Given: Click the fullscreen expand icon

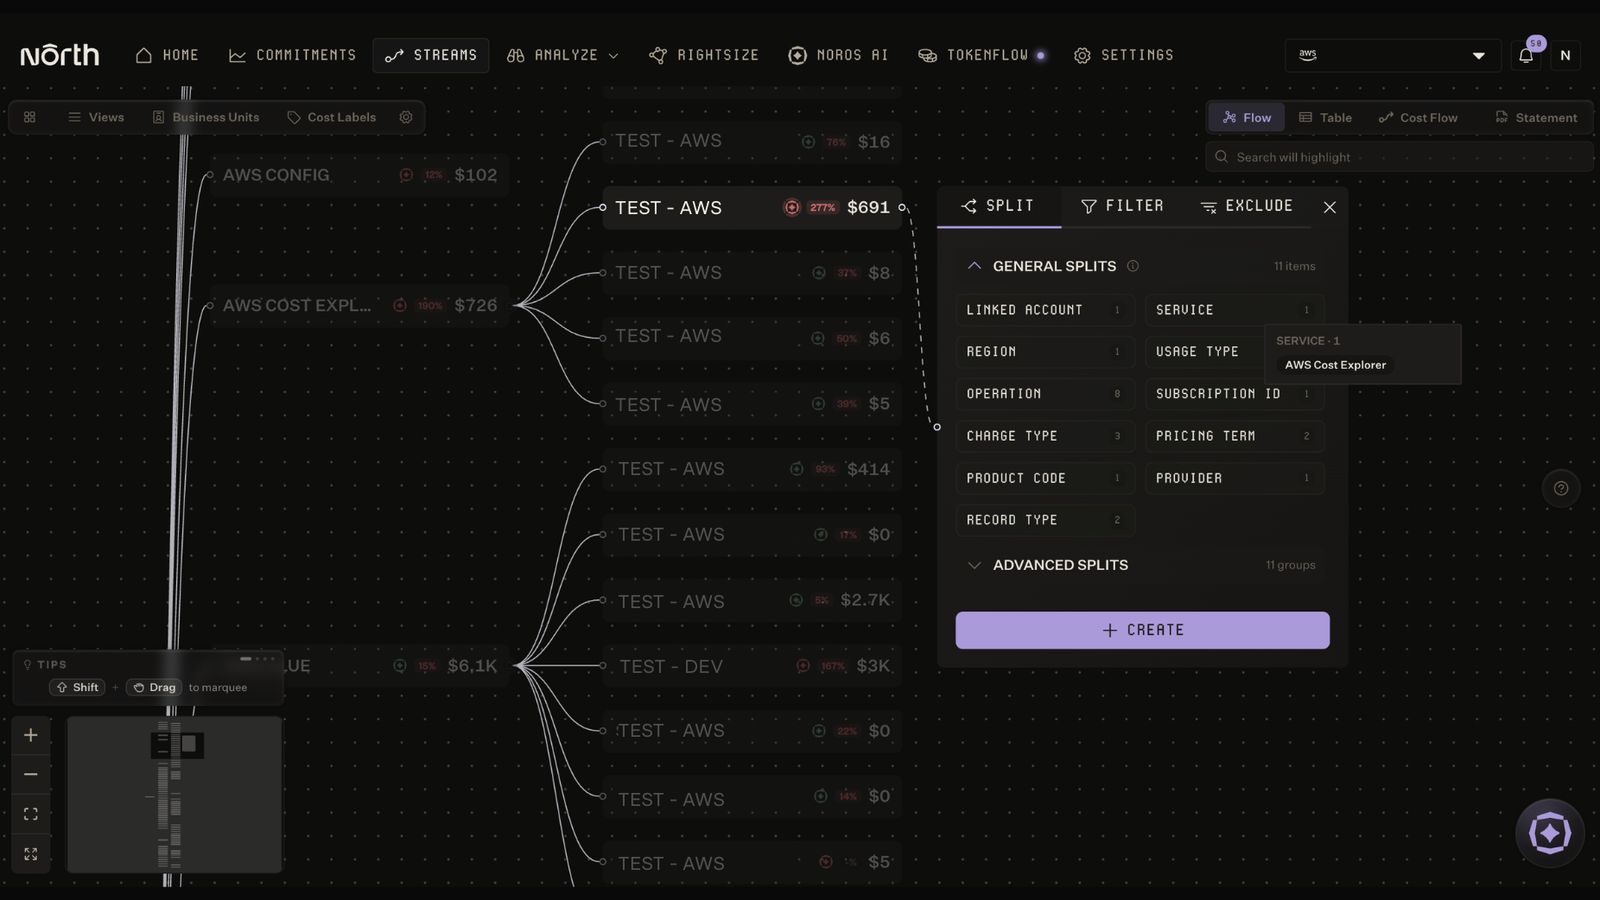Looking at the screenshot, I should 31,854.
